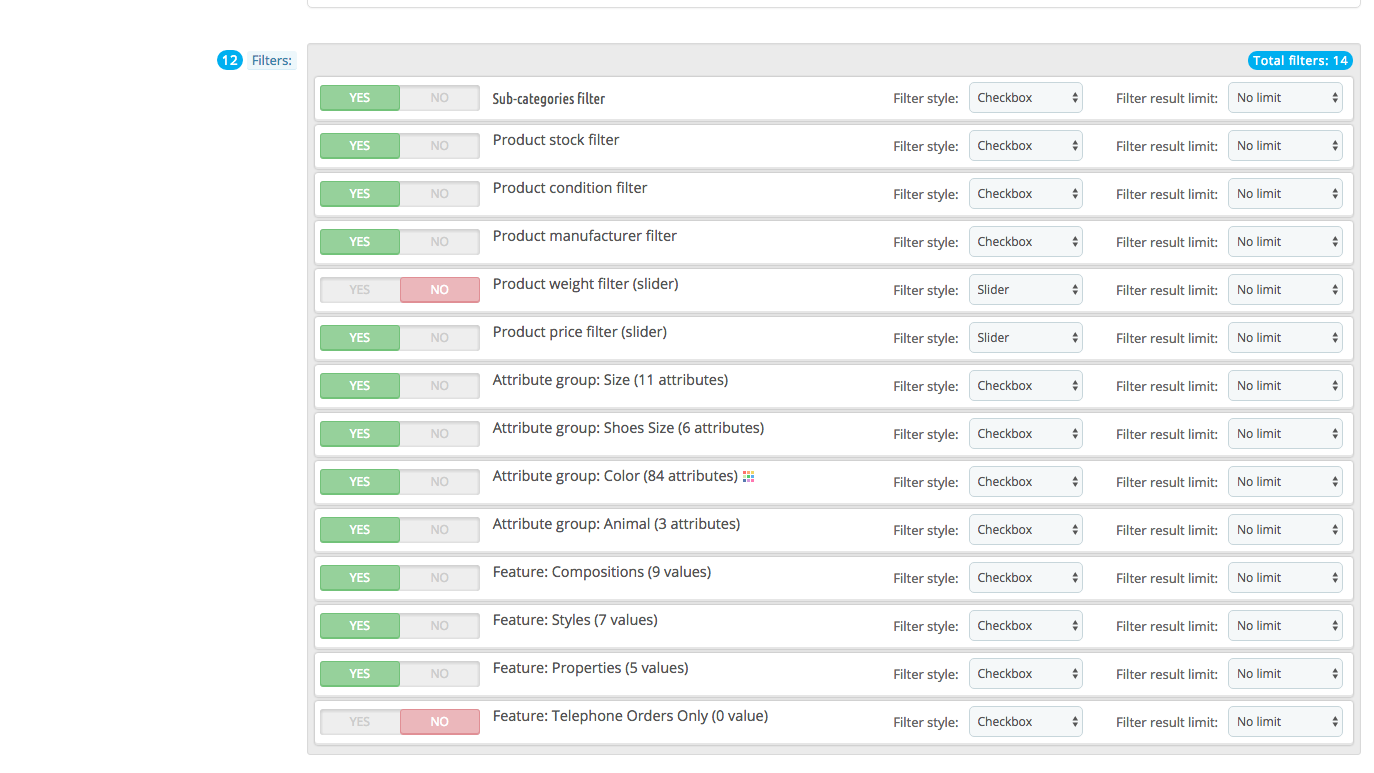Viewport: 1374px width, 773px height.
Task: Open the Slider style dropdown for Product weight
Action: pyautogui.click(x=1026, y=290)
